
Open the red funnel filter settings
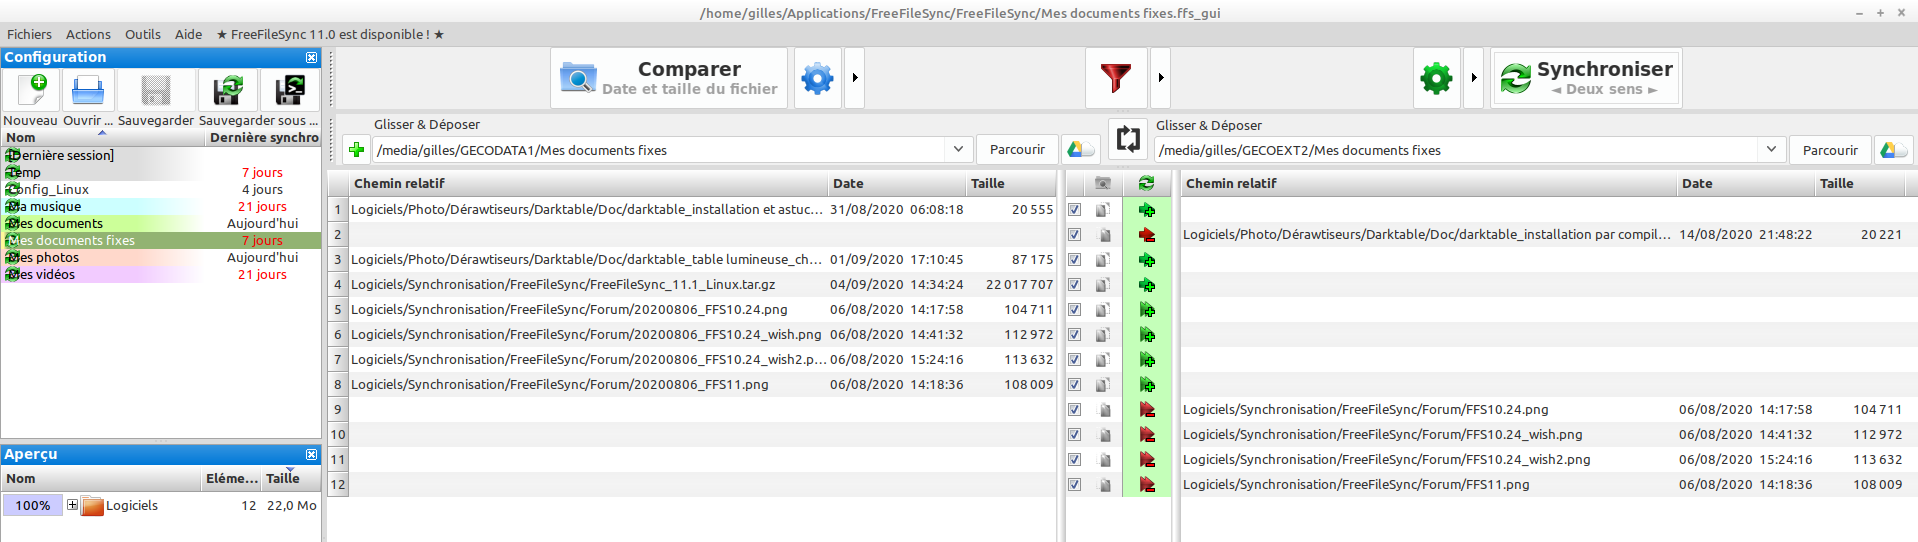[x=1116, y=78]
